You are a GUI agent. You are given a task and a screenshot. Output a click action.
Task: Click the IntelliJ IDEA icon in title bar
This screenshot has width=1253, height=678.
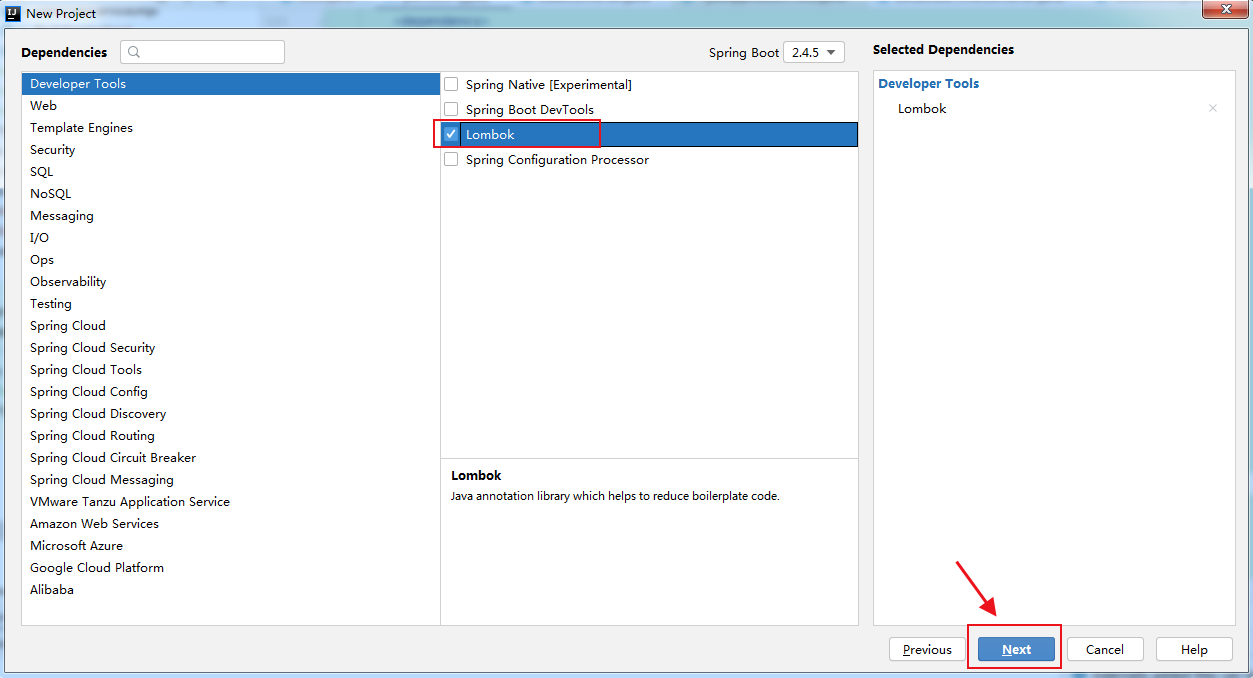point(13,13)
